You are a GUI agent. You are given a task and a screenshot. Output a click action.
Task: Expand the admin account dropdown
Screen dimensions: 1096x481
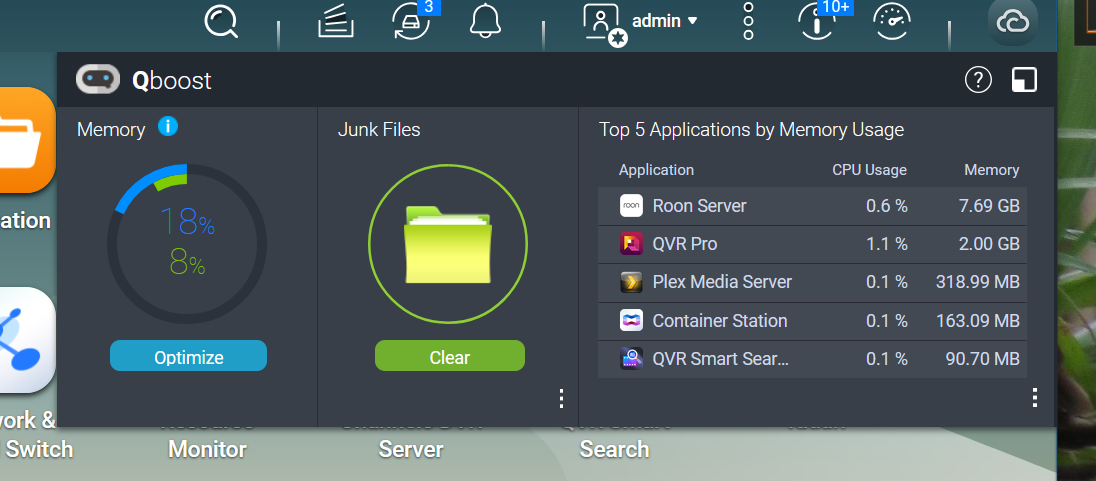click(x=664, y=21)
